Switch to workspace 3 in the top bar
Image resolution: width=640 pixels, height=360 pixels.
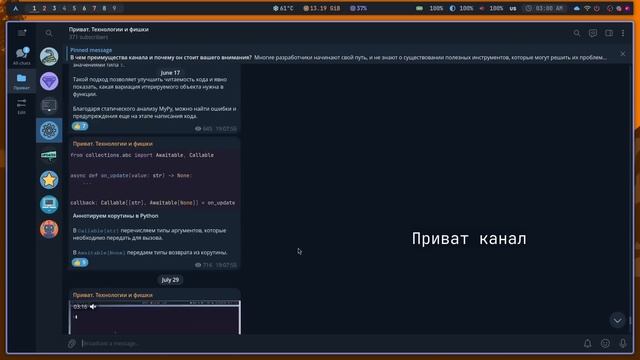click(x=54, y=8)
